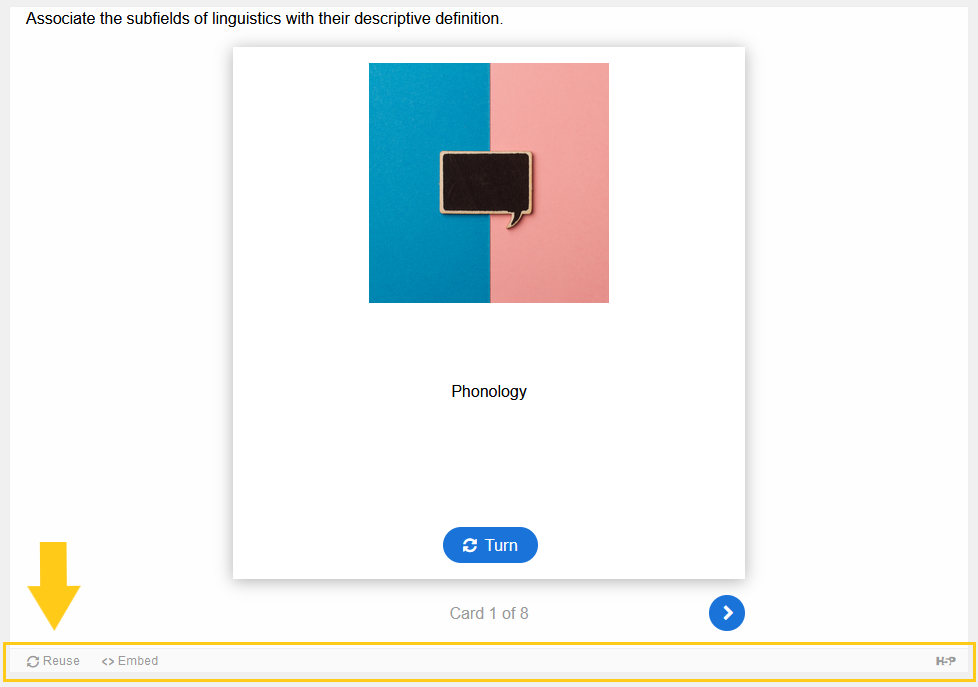Screen dimensions: 978x687
Task: Go to next card with blue arrow
Action: pyautogui.click(x=727, y=613)
